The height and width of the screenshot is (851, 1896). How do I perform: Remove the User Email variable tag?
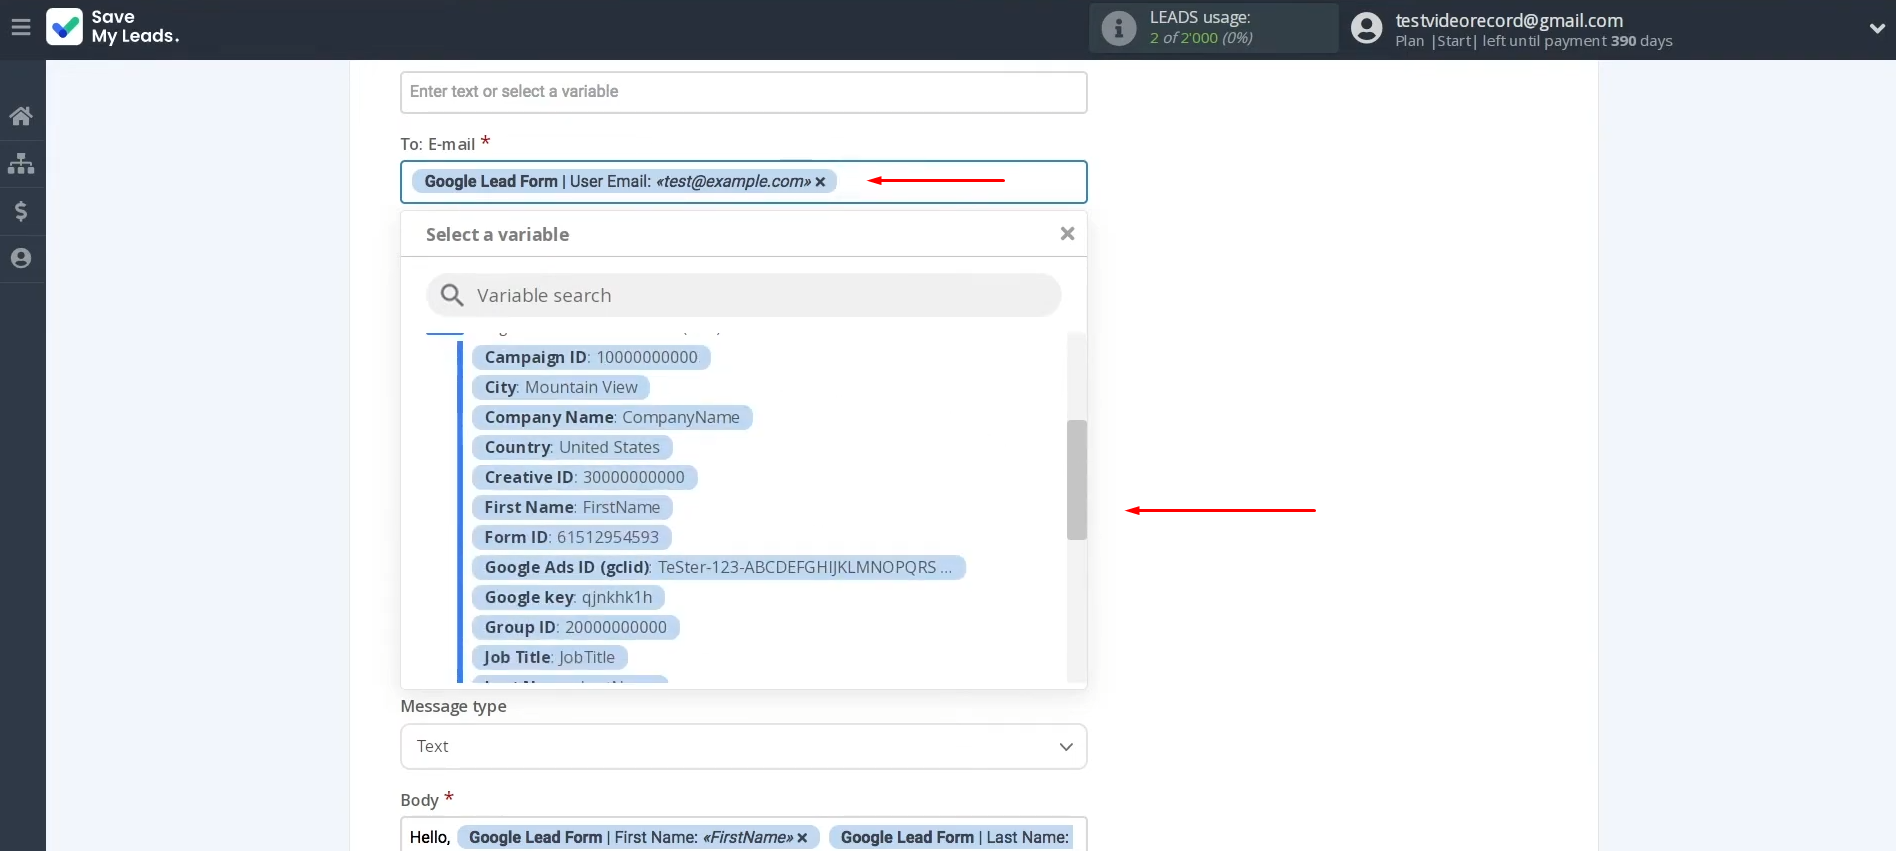point(820,182)
